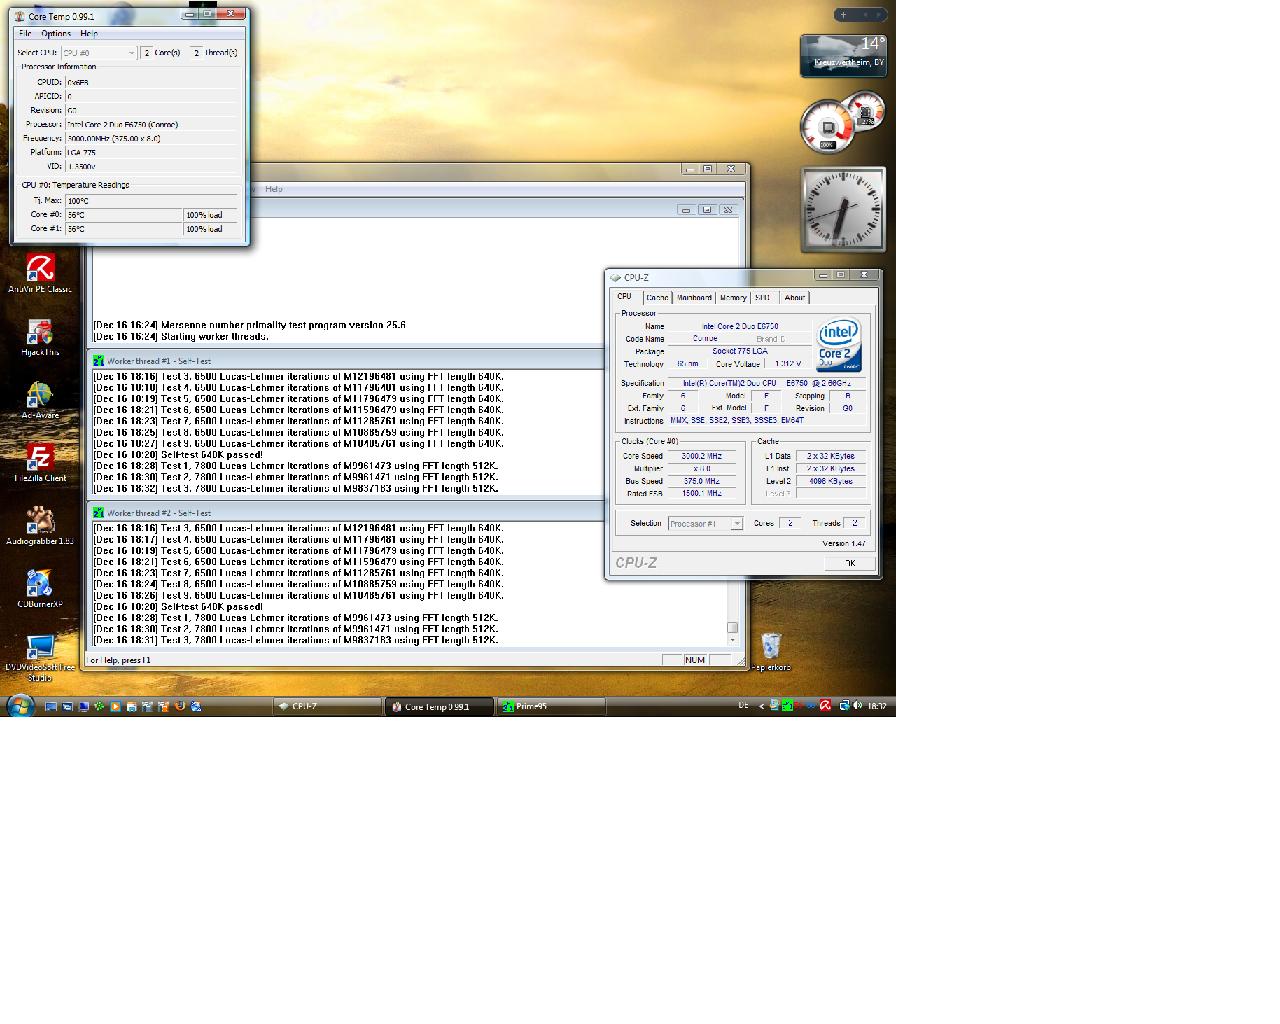Click the Prime95 vertical scrollbar down arrow
The width and height of the screenshot is (1280, 1024).
pos(733,639)
